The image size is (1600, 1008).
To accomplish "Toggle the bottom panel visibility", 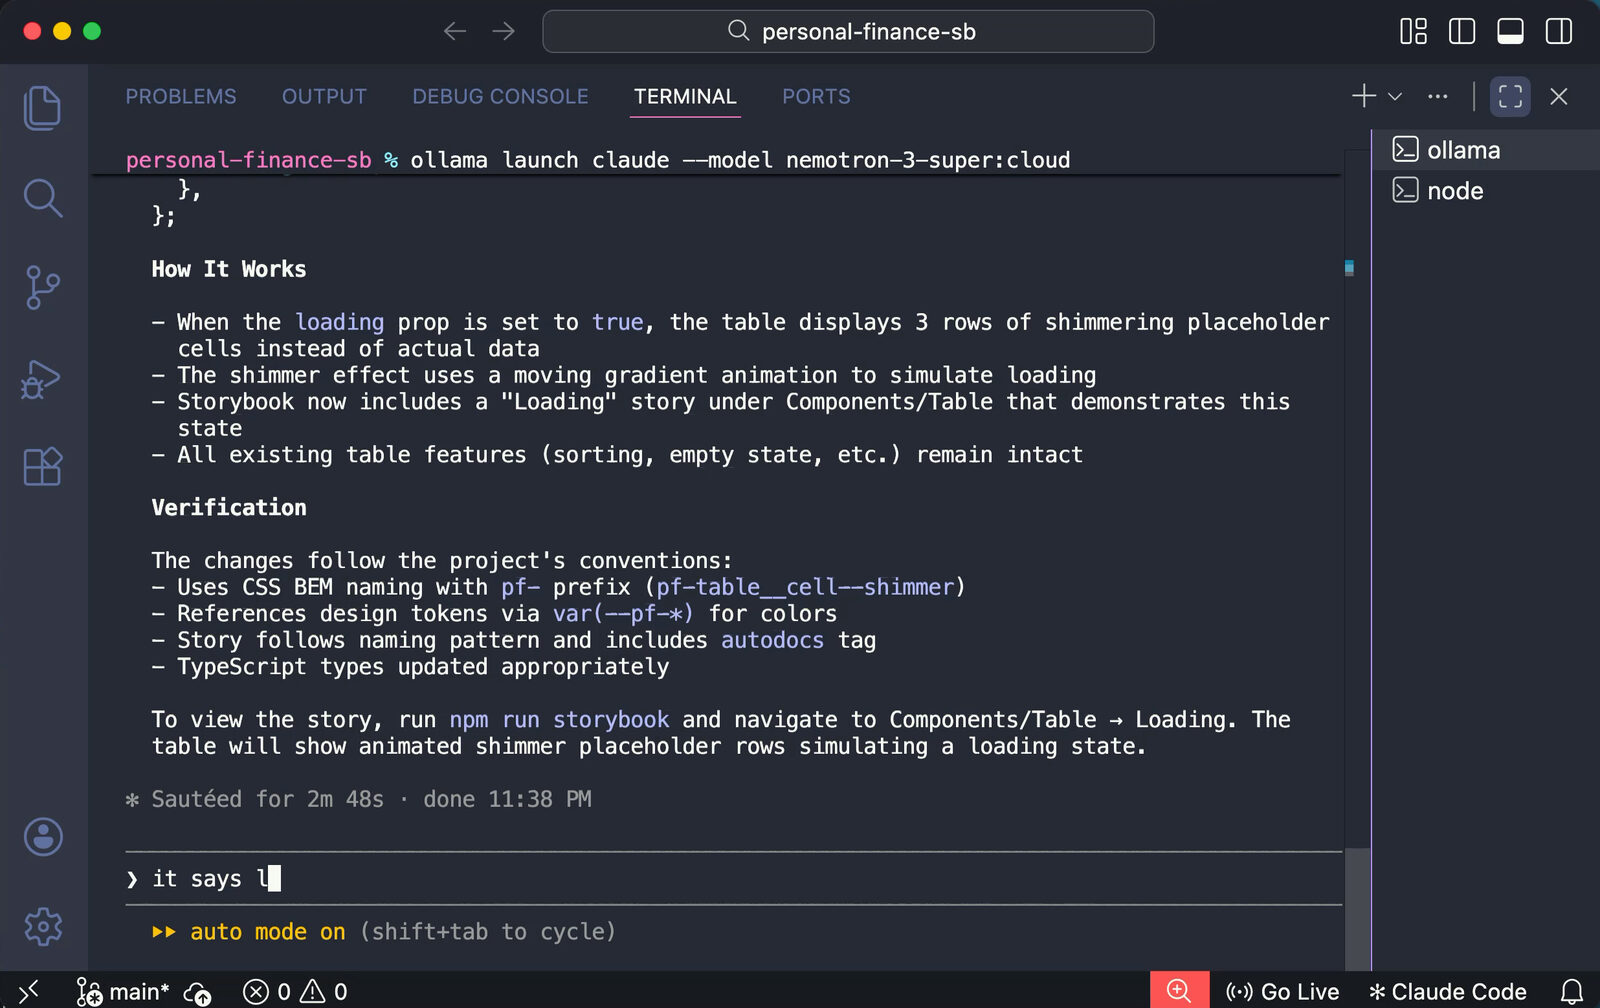I will (1510, 31).
